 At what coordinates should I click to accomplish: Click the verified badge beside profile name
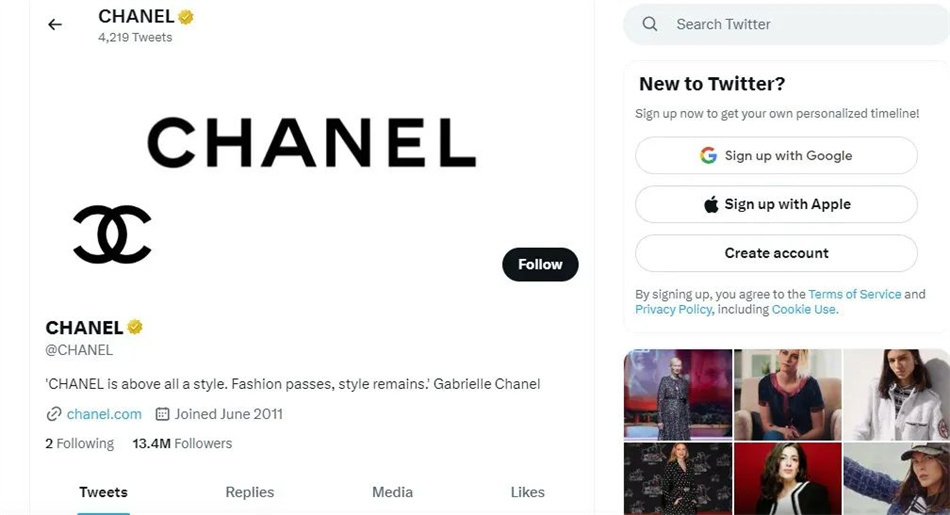[135, 327]
